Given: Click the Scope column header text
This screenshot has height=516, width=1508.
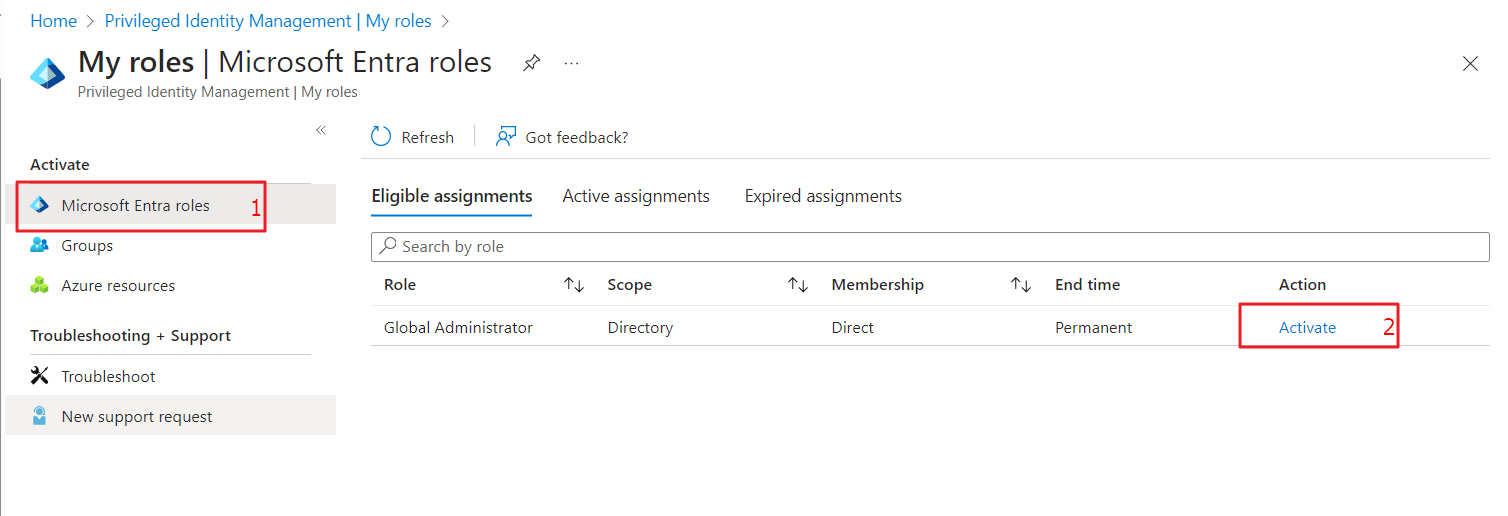Looking at the screenshot, I should 629,285.
